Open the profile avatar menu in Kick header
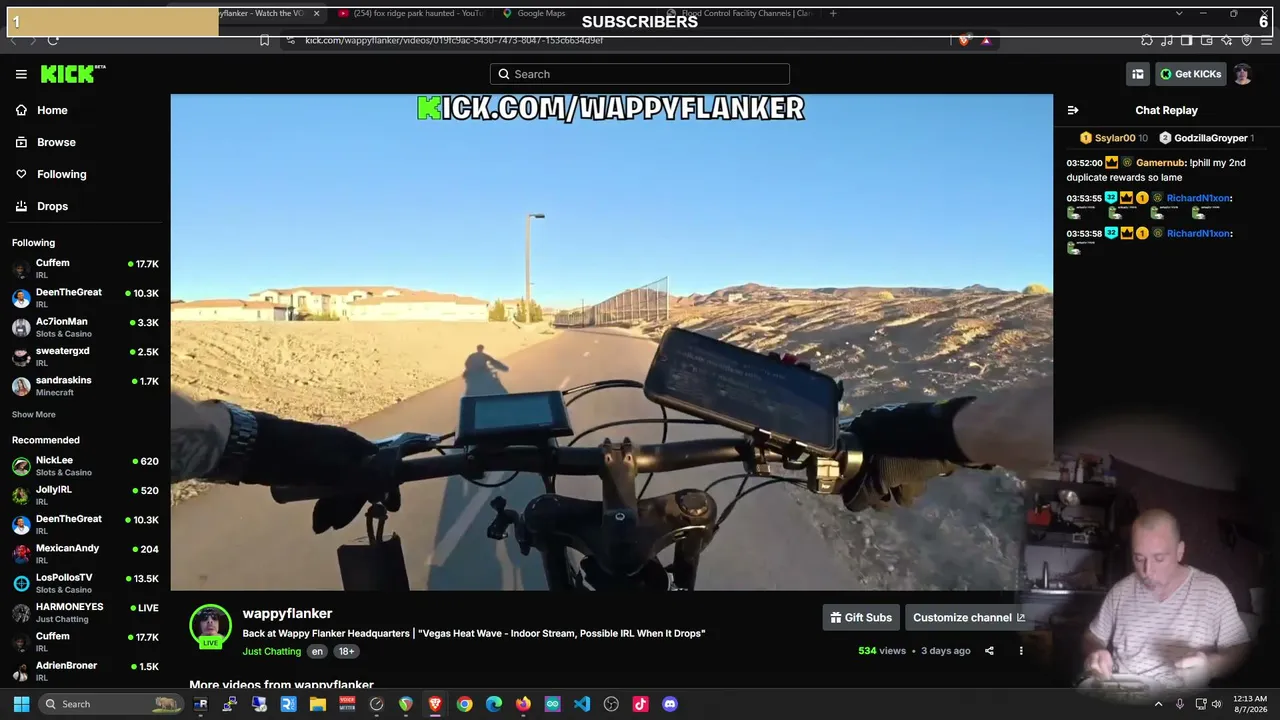This screenshot has height=720, width=1280. [x=1243, y=74]
